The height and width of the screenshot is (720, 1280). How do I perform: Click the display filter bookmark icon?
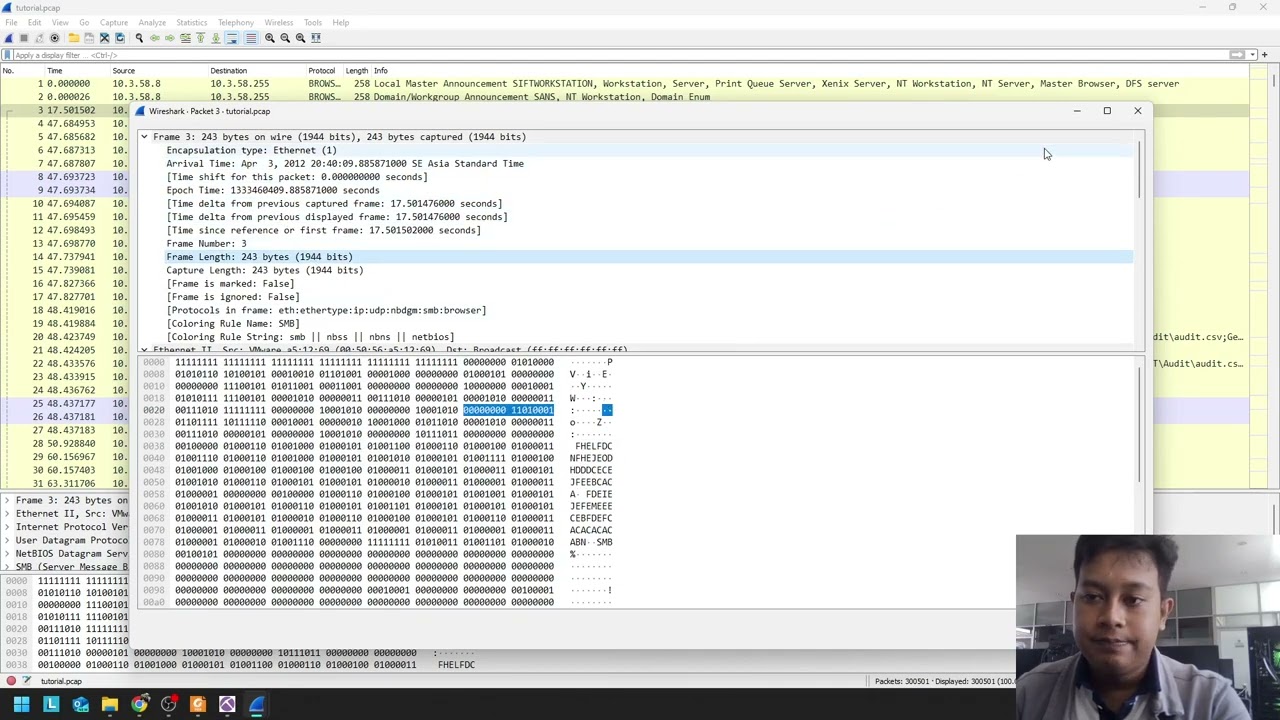(x=8, y=55)
